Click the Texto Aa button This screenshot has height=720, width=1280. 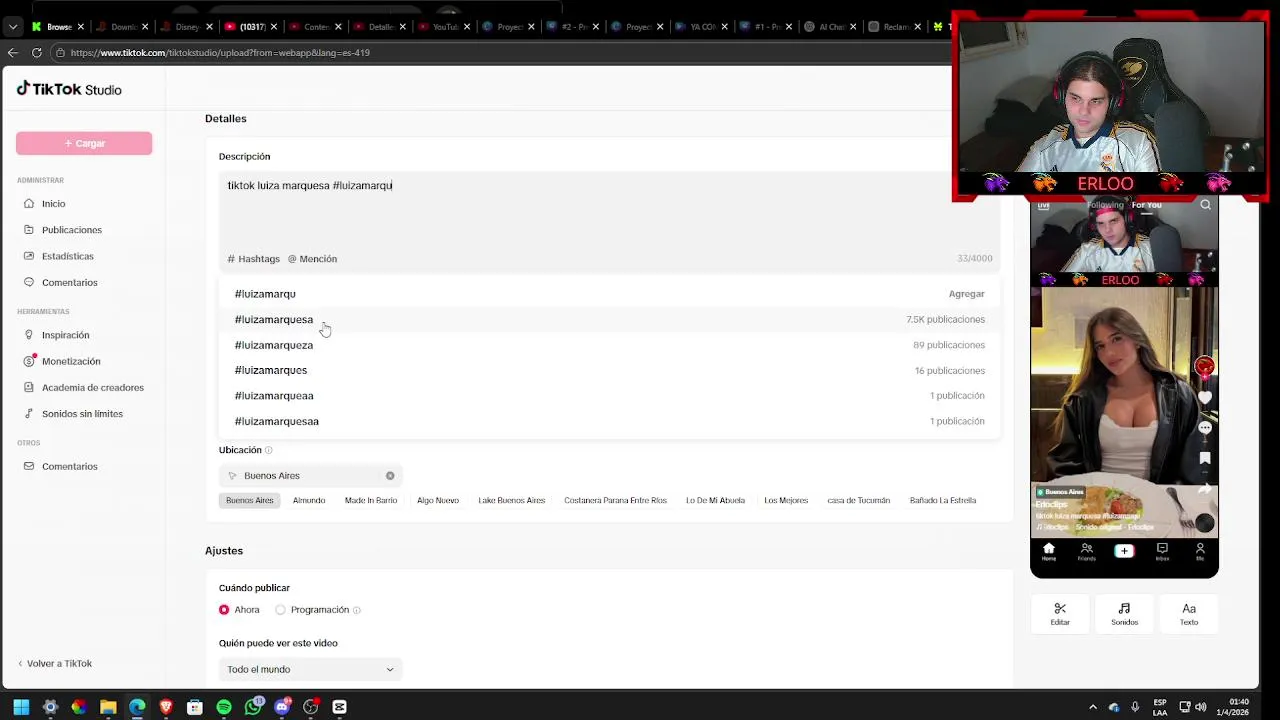coord(1189,614)
